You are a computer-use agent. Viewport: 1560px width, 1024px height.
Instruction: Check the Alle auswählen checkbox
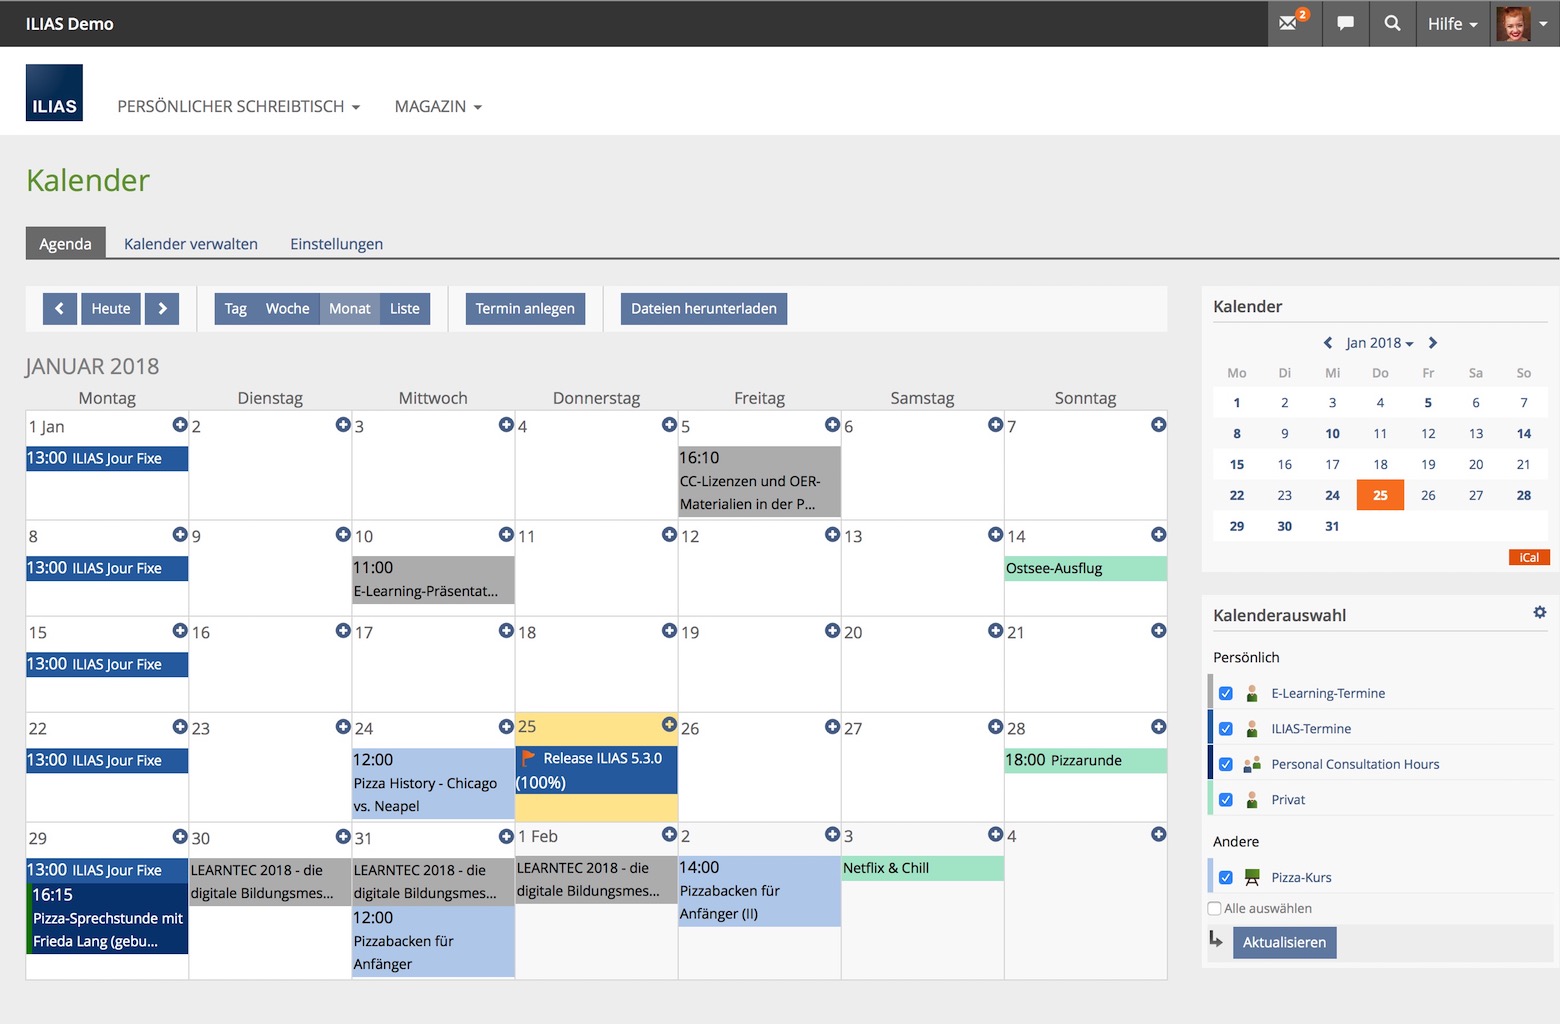click(x=1215, y=909)
